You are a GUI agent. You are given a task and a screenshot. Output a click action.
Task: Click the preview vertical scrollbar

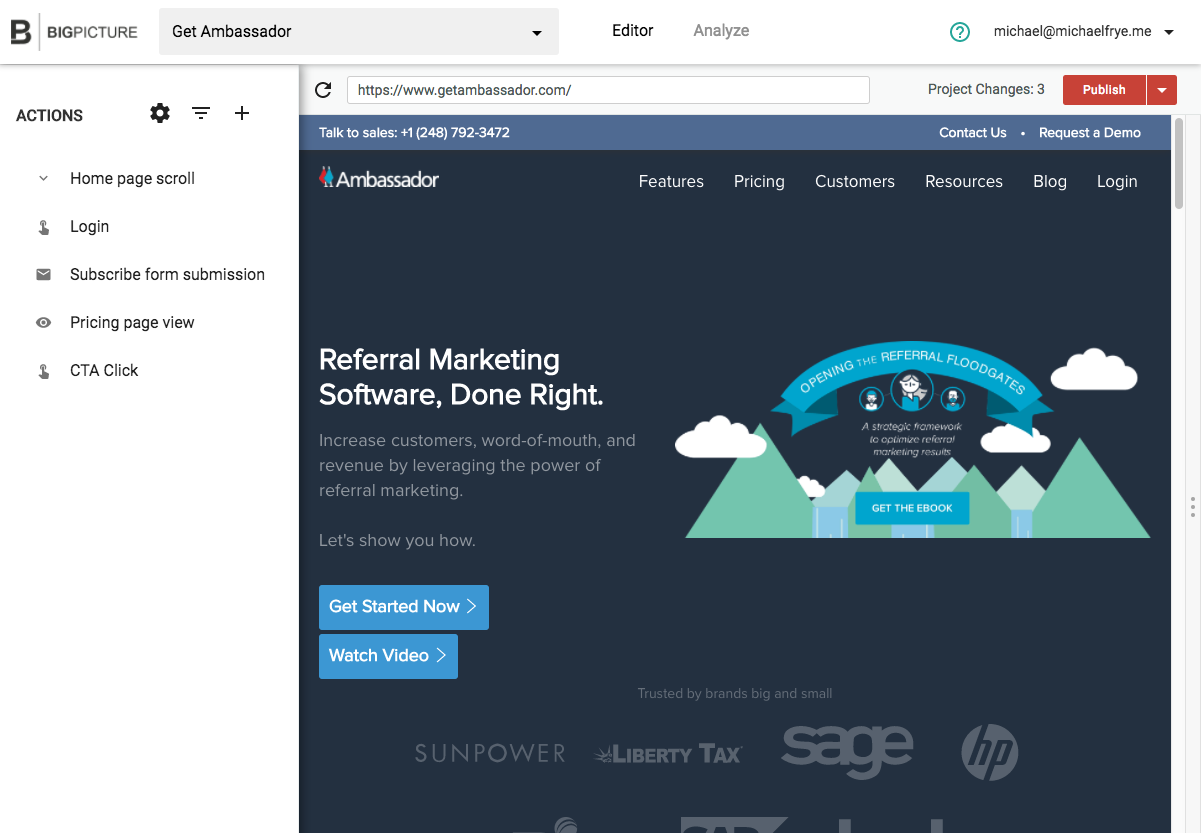coord(1179,166)
